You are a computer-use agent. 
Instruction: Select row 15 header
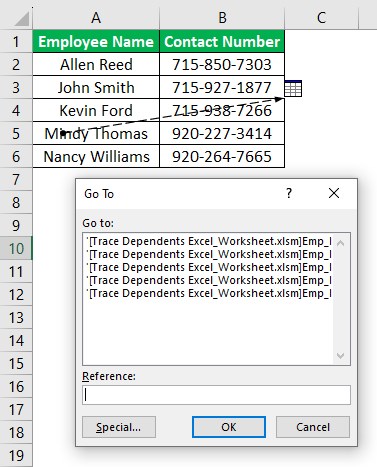click(x=16, y=364)
